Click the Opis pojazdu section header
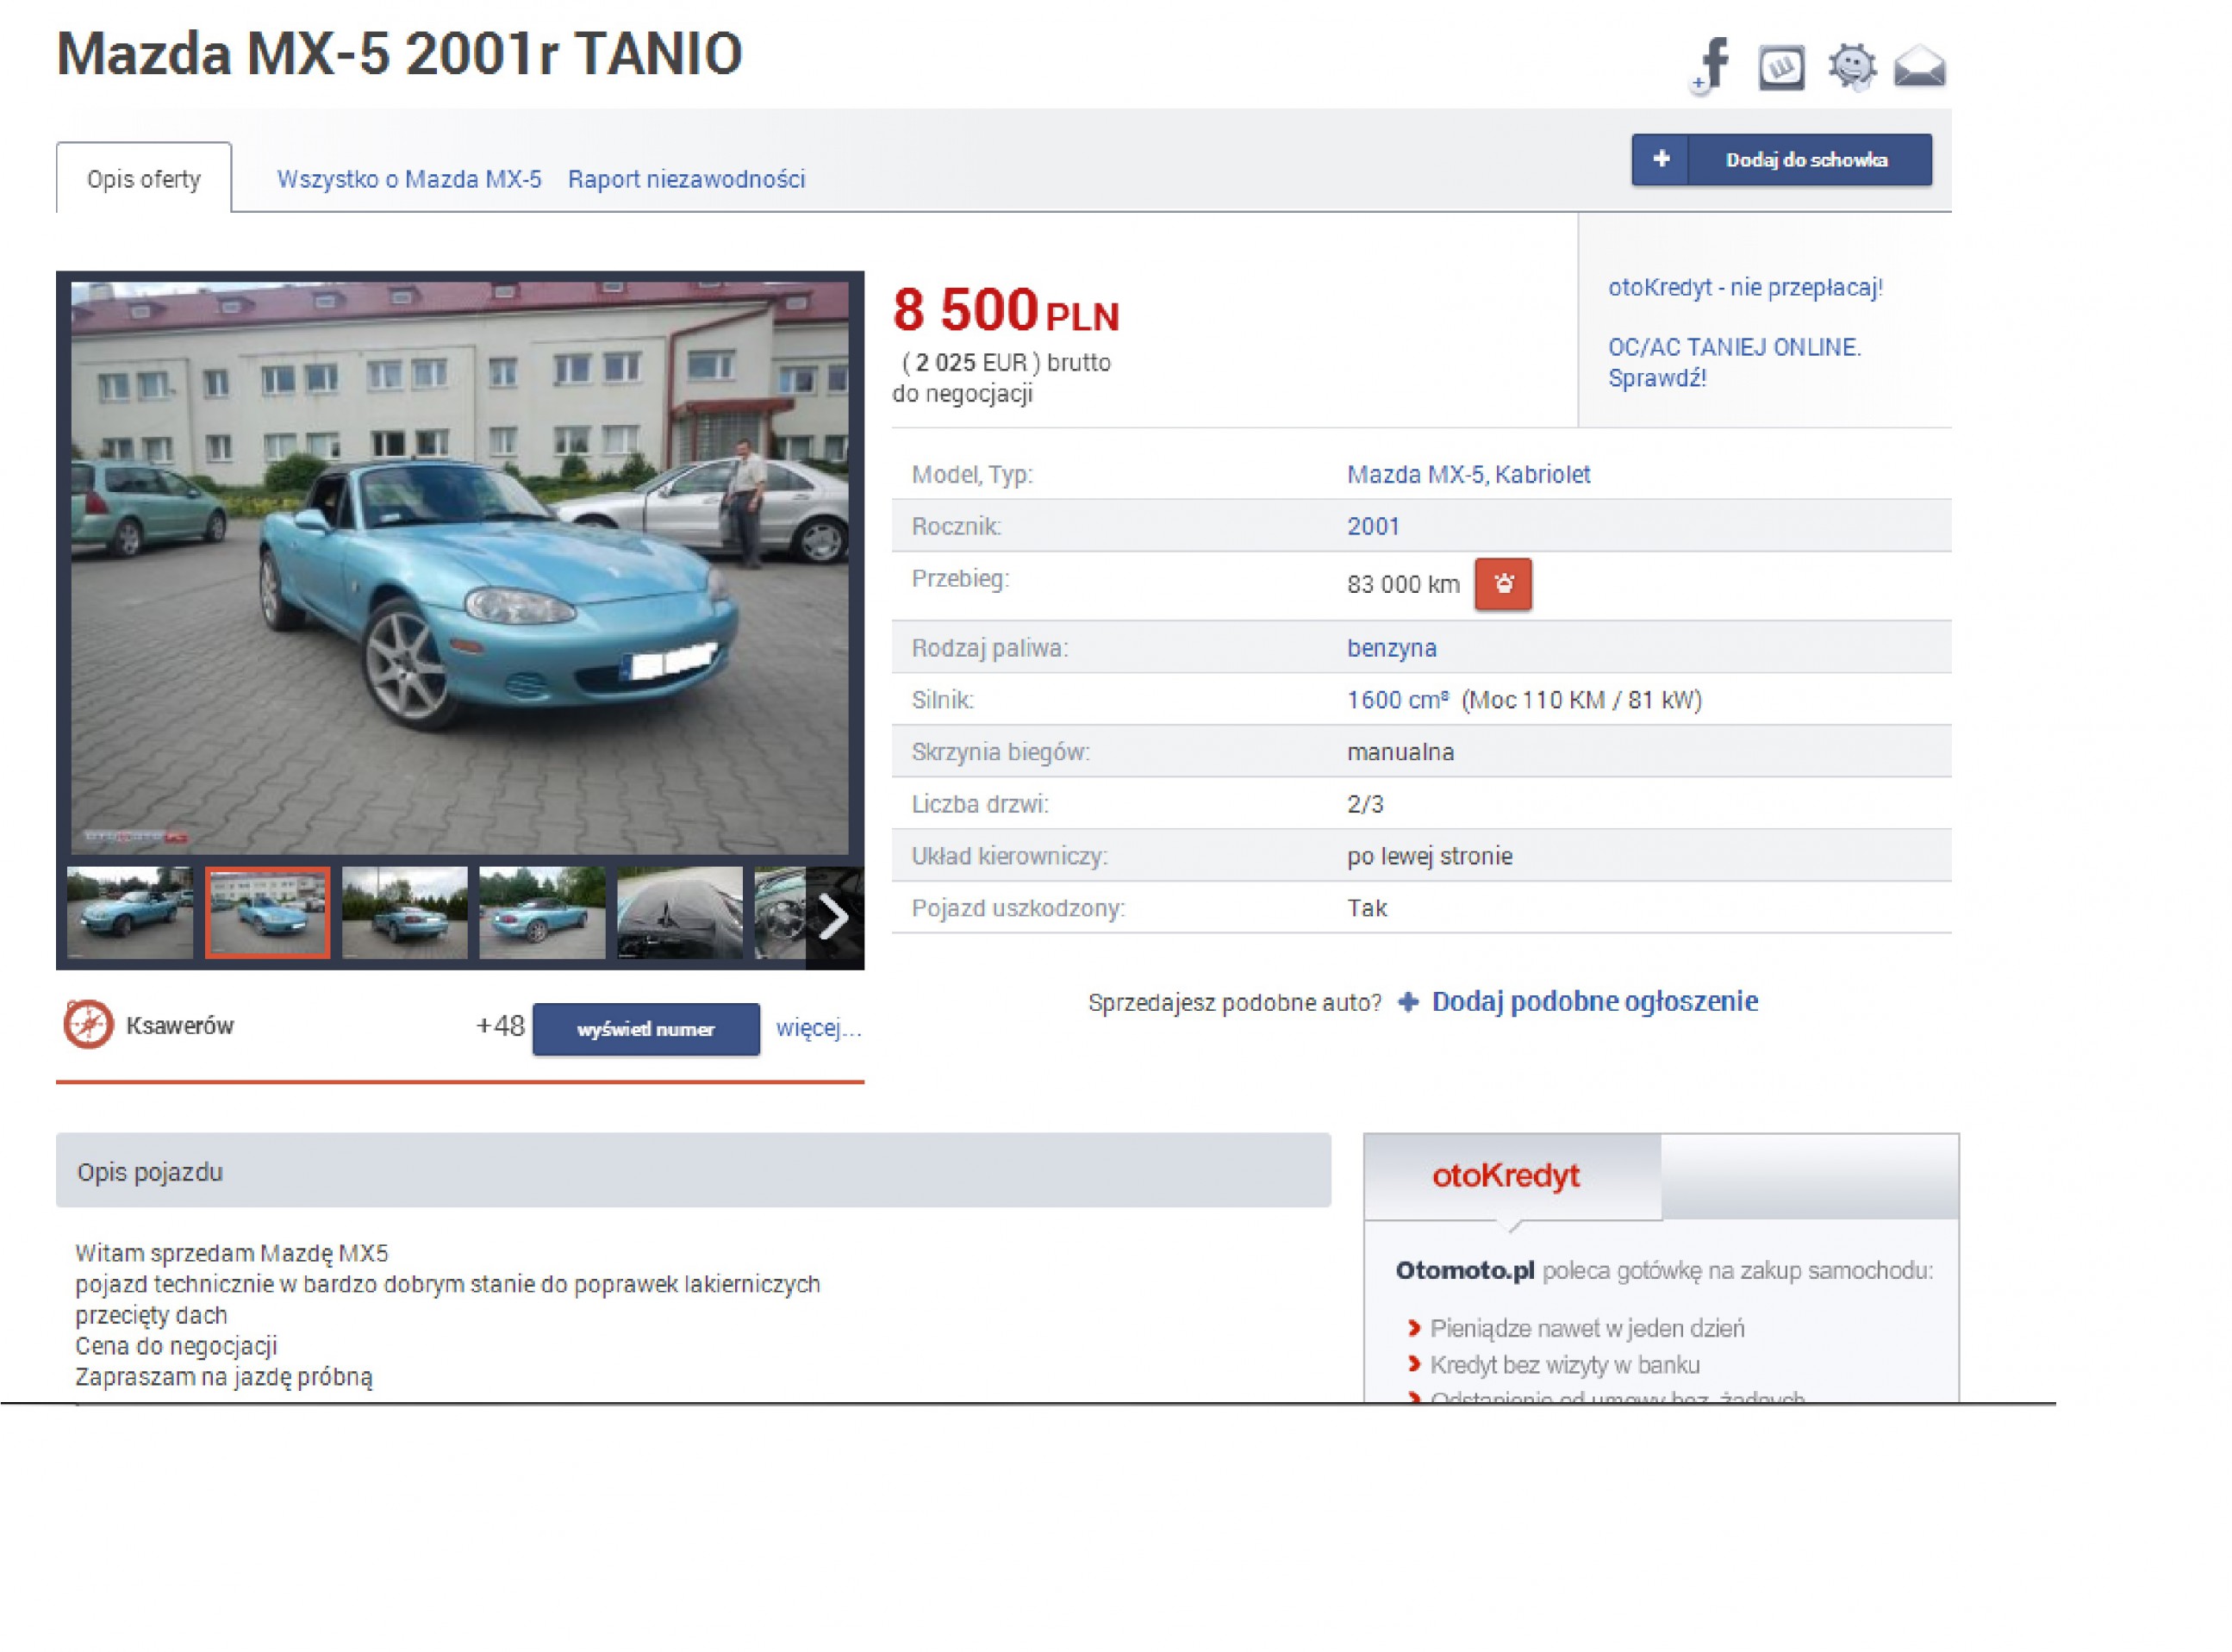The width and height of the screenshot is (2232, 1652). [x=693, y=1170]
